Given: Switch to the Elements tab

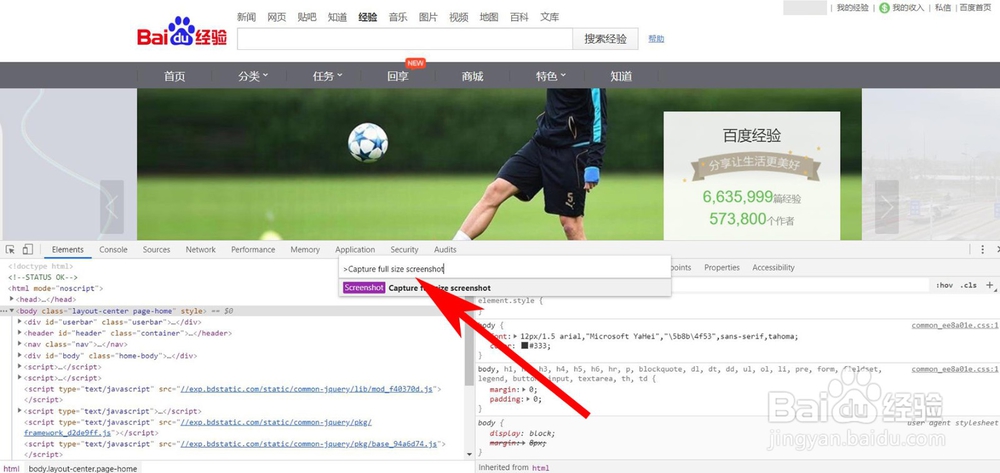Looking at the screenshot, I should click(x=68, y=249).
